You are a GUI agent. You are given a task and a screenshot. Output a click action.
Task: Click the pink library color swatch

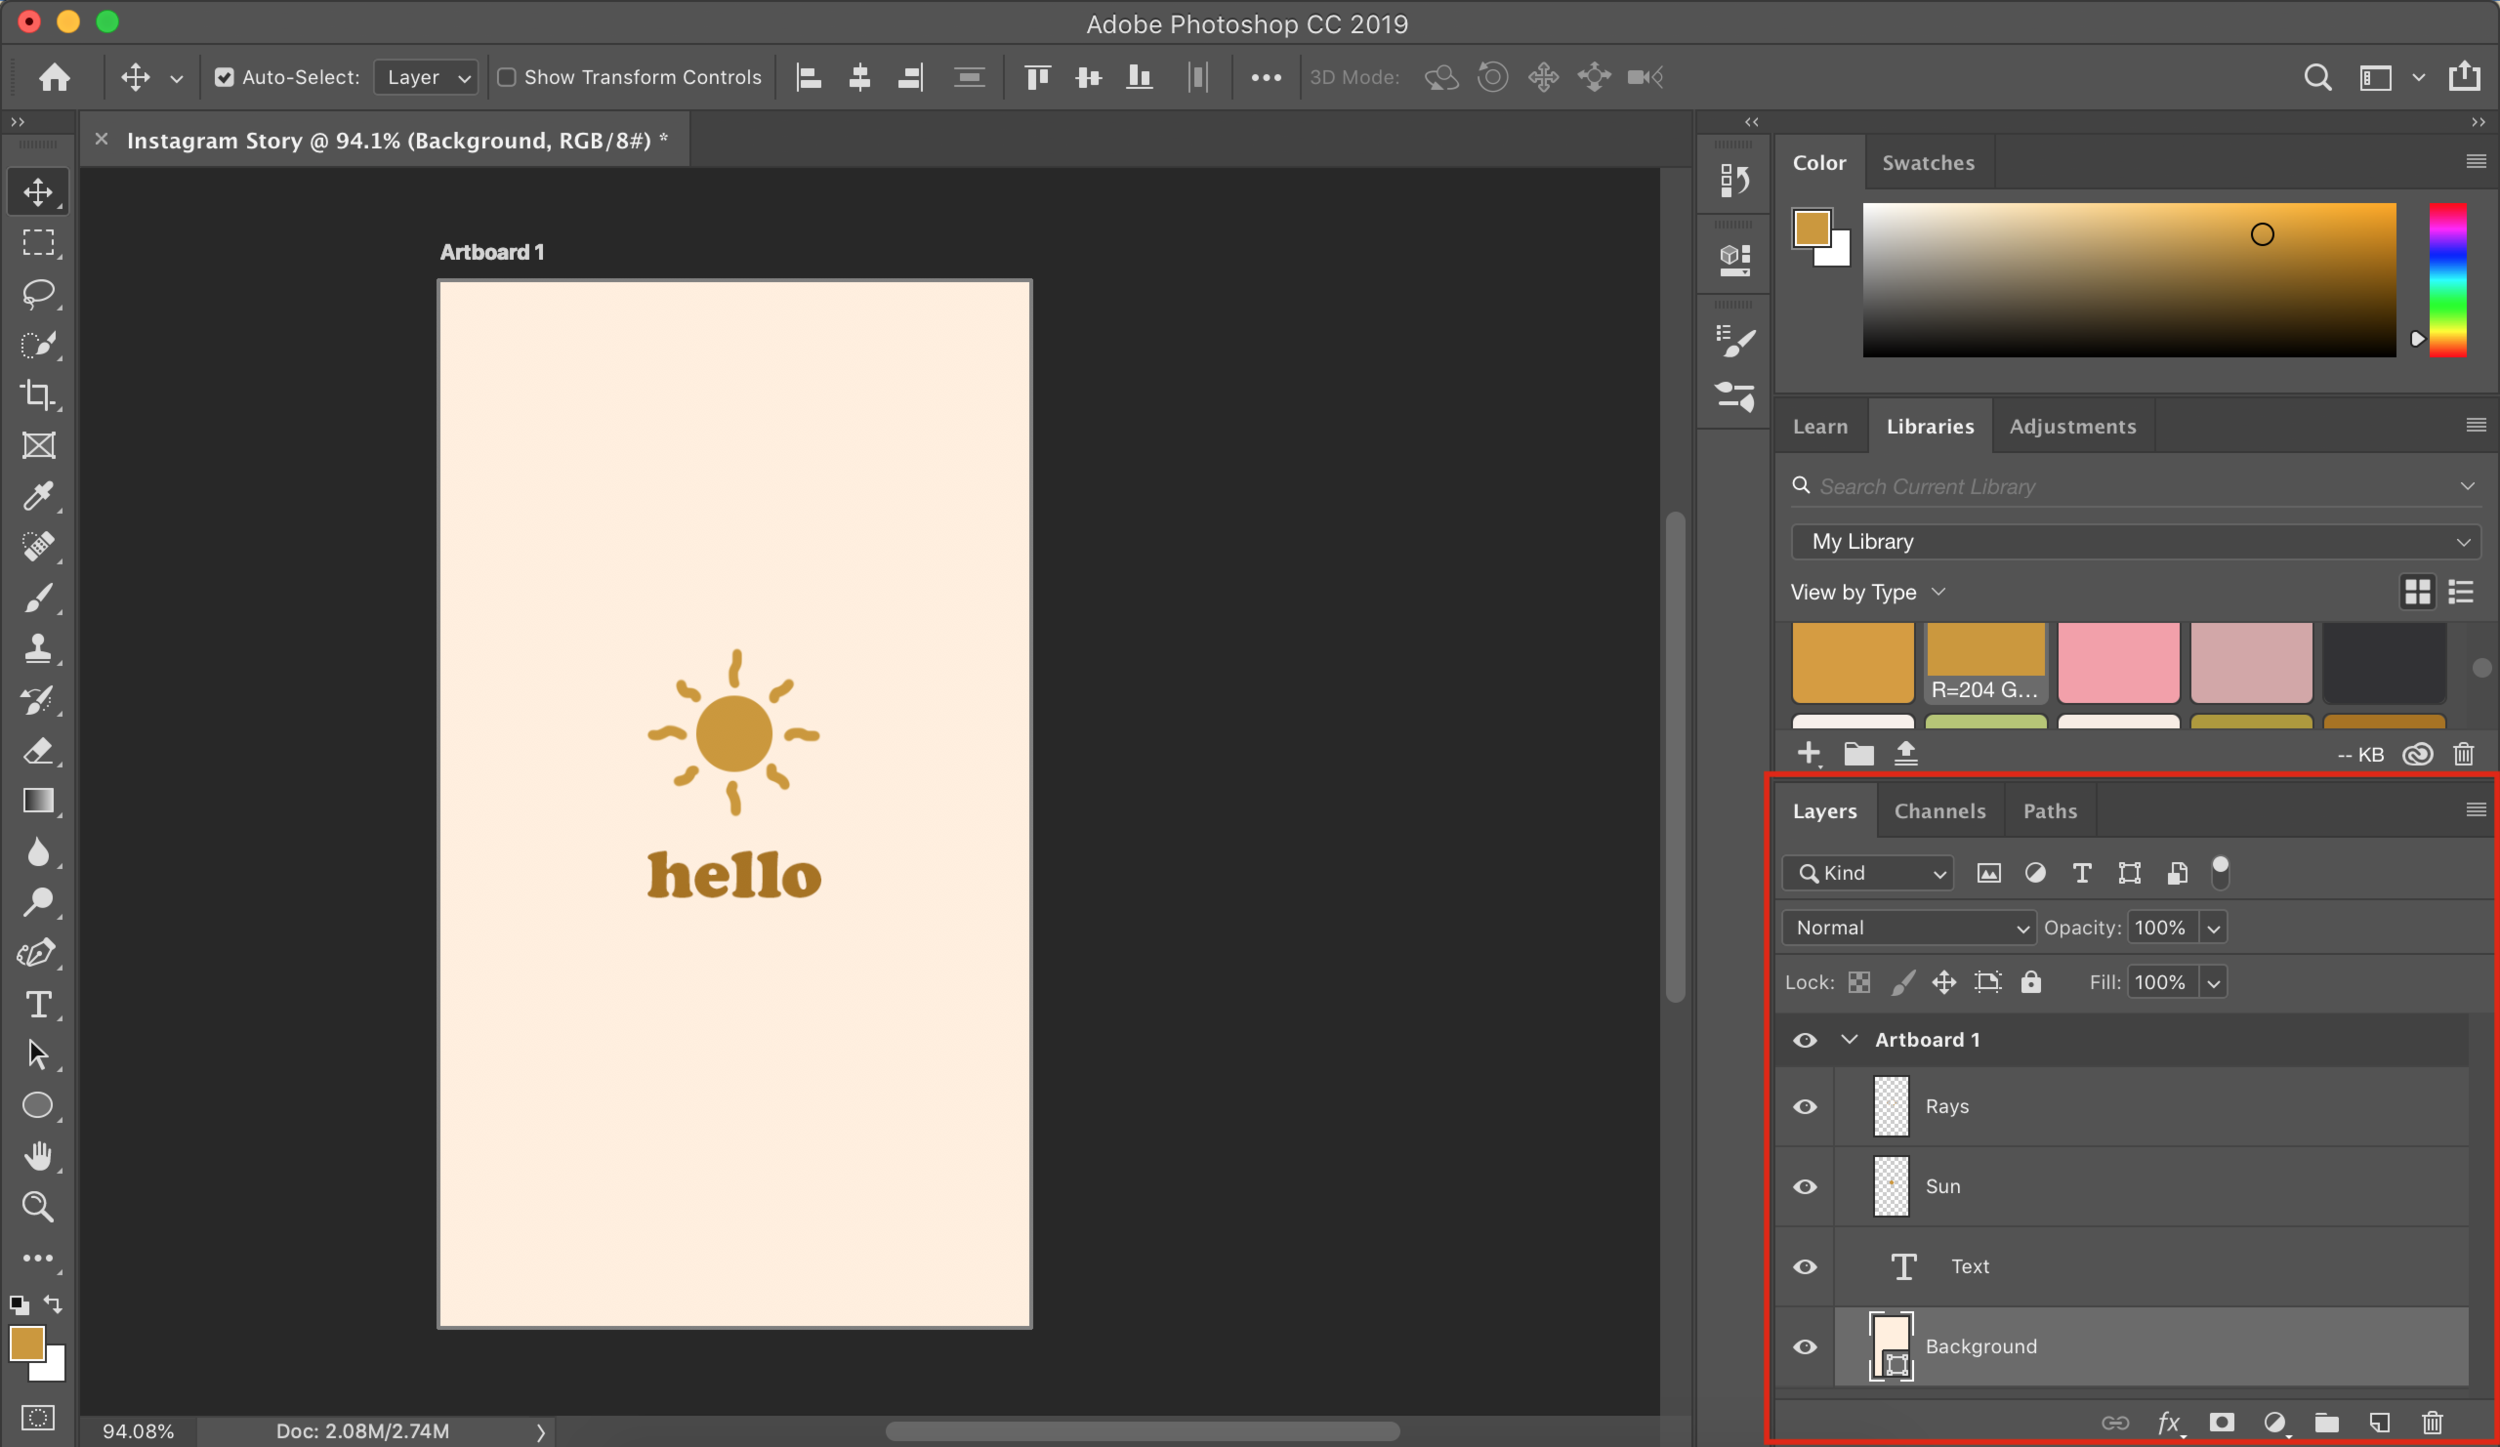point(2118,662)
